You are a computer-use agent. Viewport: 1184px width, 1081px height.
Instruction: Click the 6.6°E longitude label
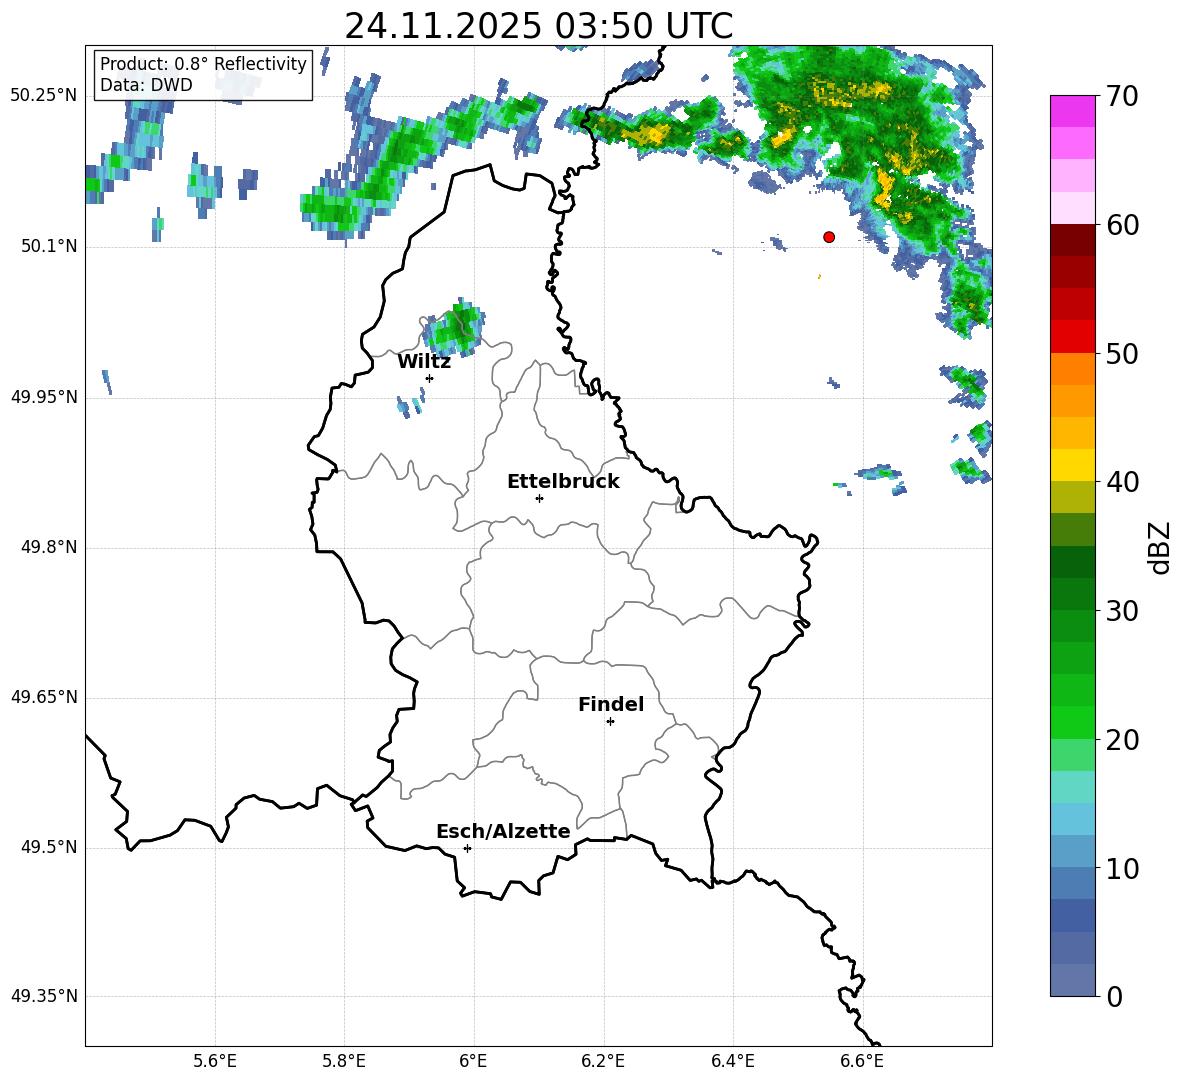[862, 1061]
